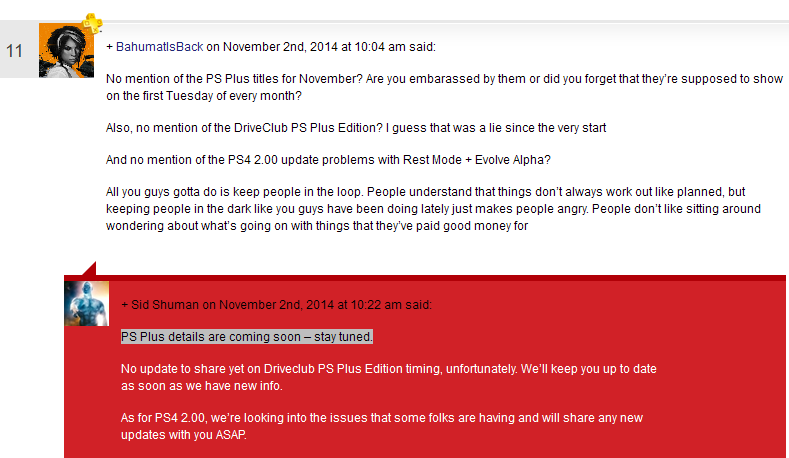Click paragraph starting 'No mention of the PS Plus titles'

[x=444, y=87]
